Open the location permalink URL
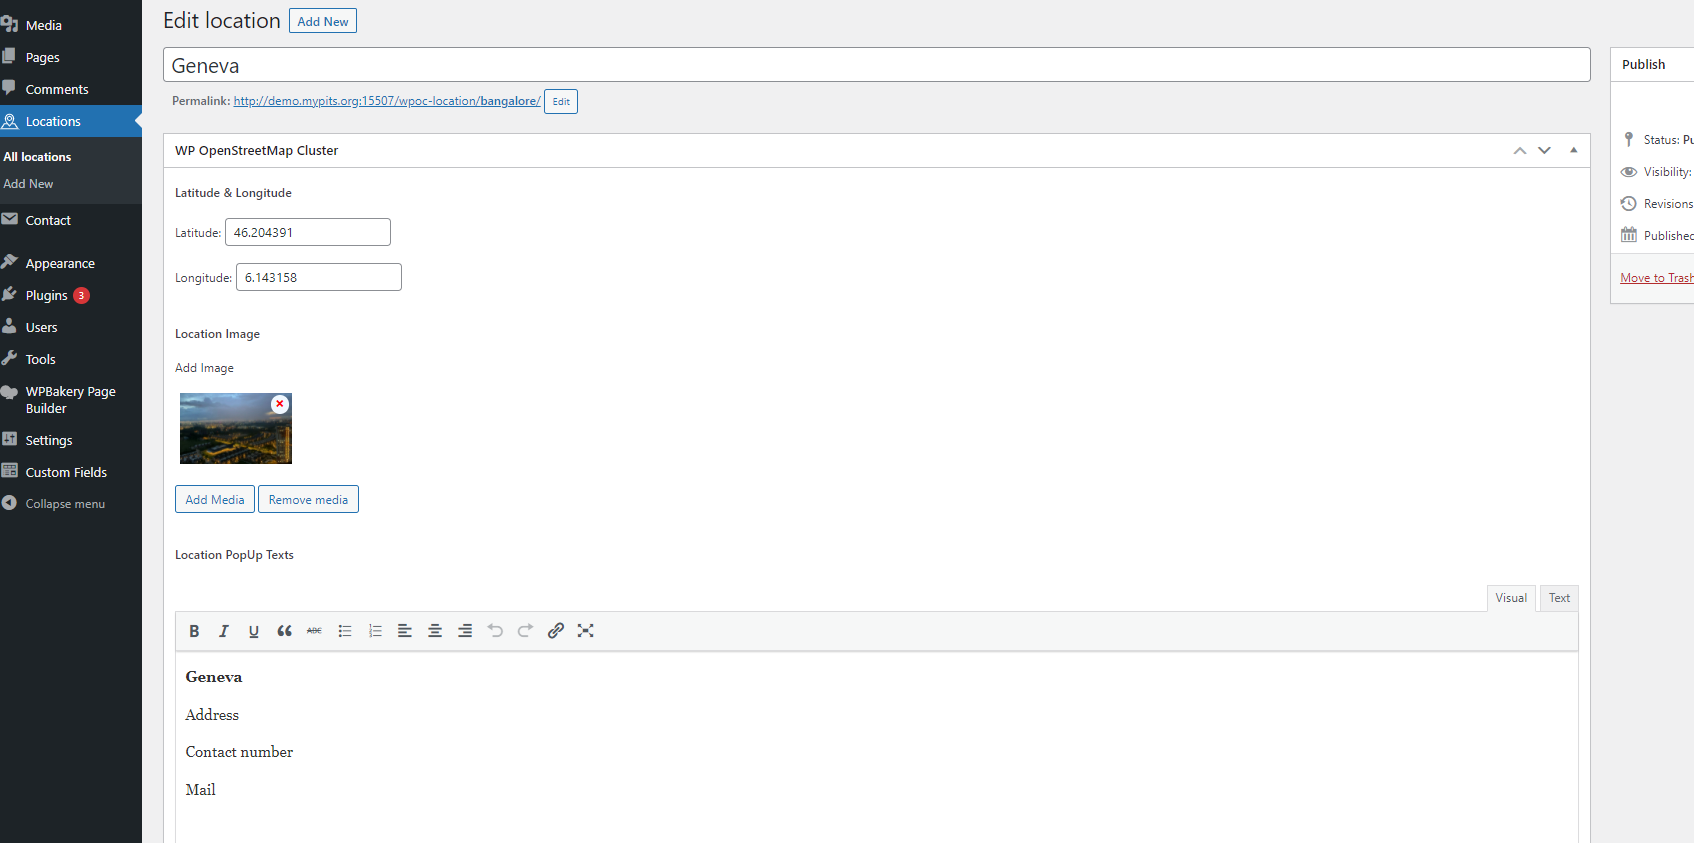The image size is (1694, 843). 386,101
